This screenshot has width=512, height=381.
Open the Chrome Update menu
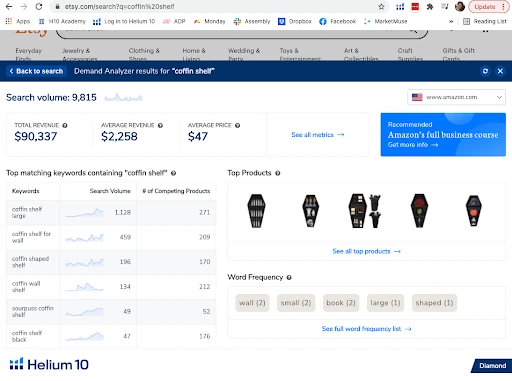pos(489,7)
